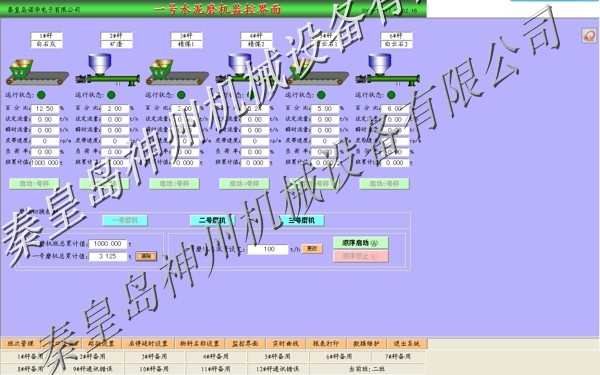Click the 当前班: 二班 status cell
The height and width of the screenshot is (375, 600).
[367, 369]
